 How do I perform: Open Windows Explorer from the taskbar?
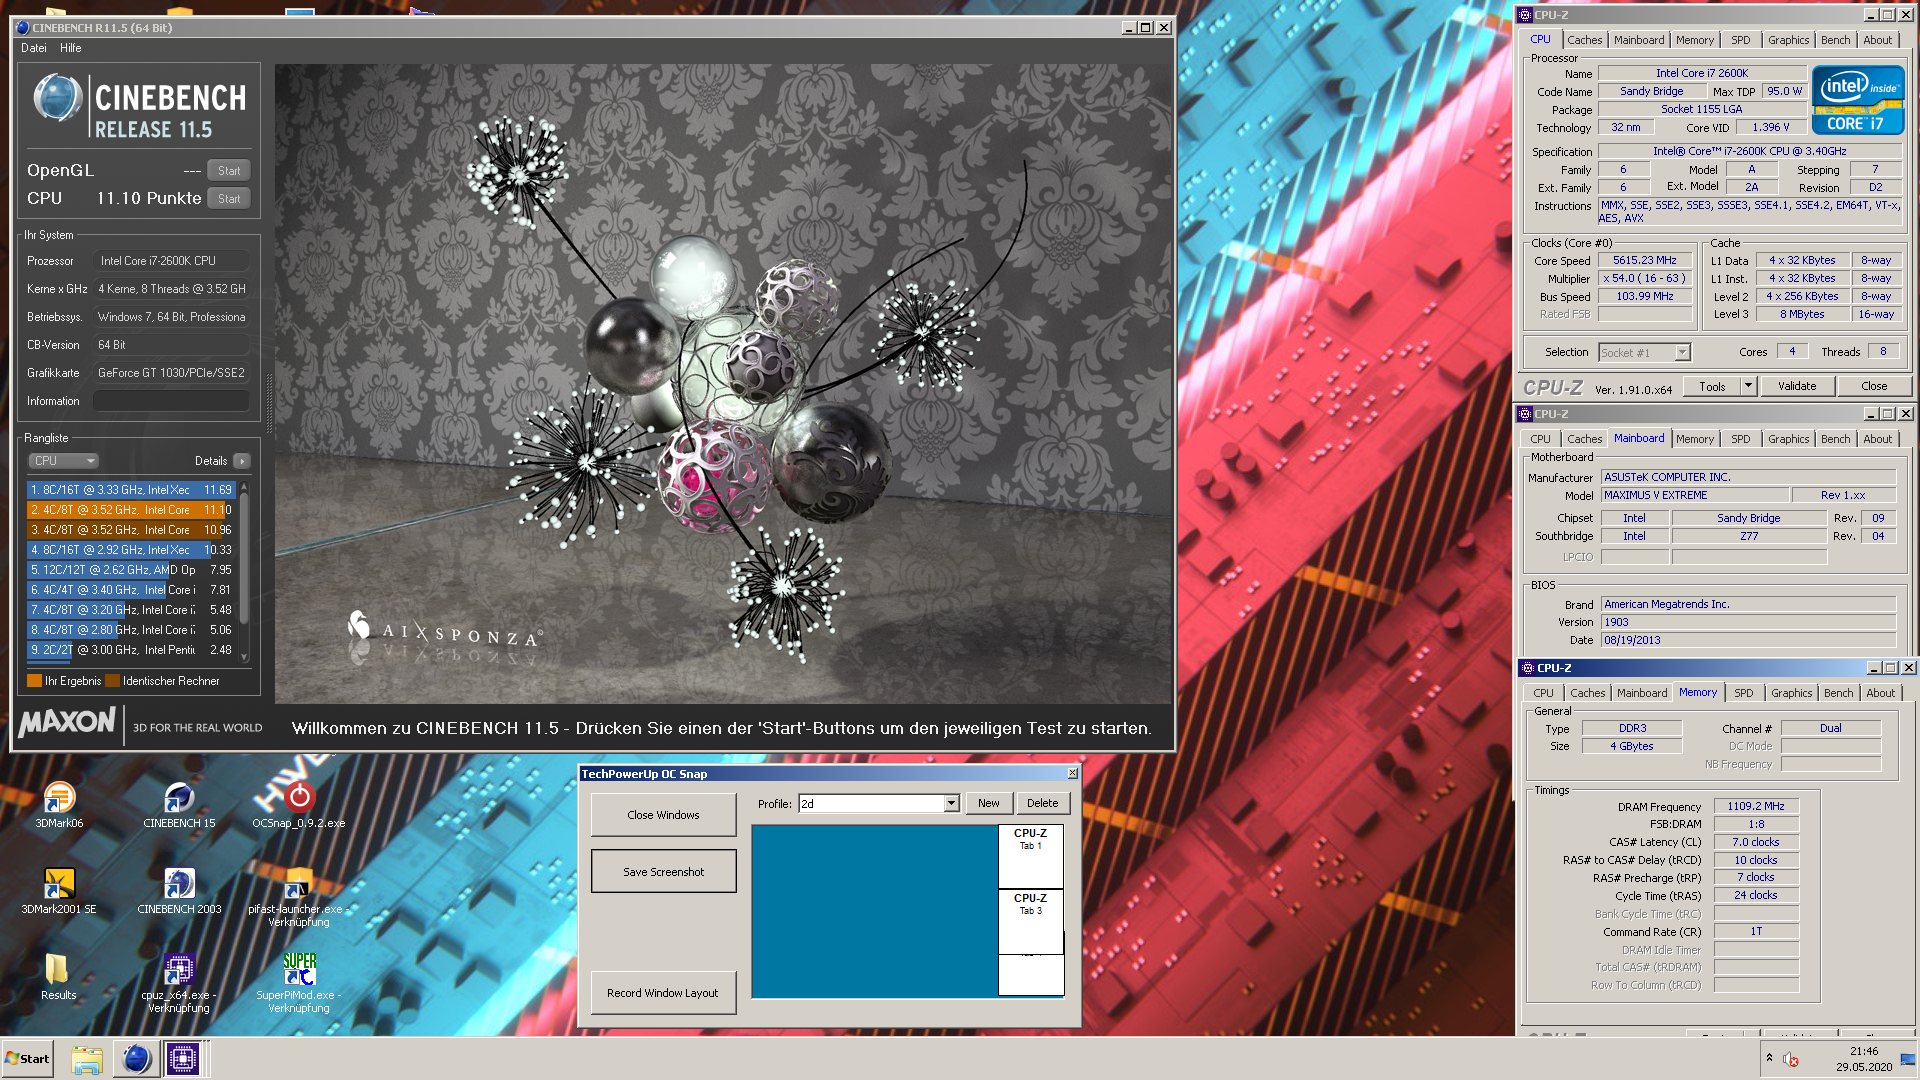(87, 1059)
